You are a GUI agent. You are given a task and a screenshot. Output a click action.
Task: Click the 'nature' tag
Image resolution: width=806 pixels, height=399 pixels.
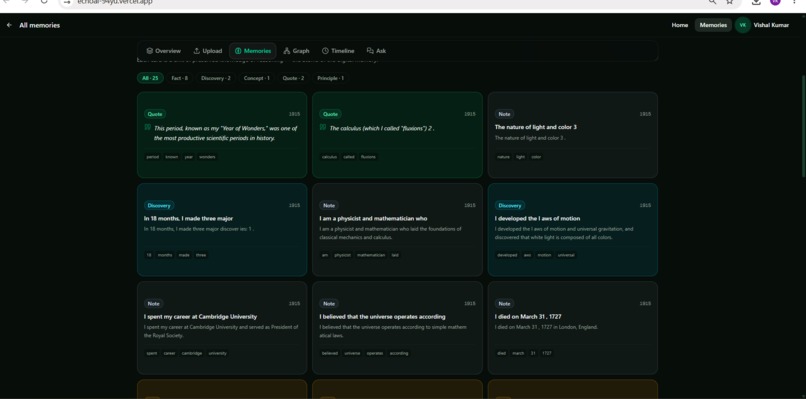pyautogui.click(x=503, y=157)
